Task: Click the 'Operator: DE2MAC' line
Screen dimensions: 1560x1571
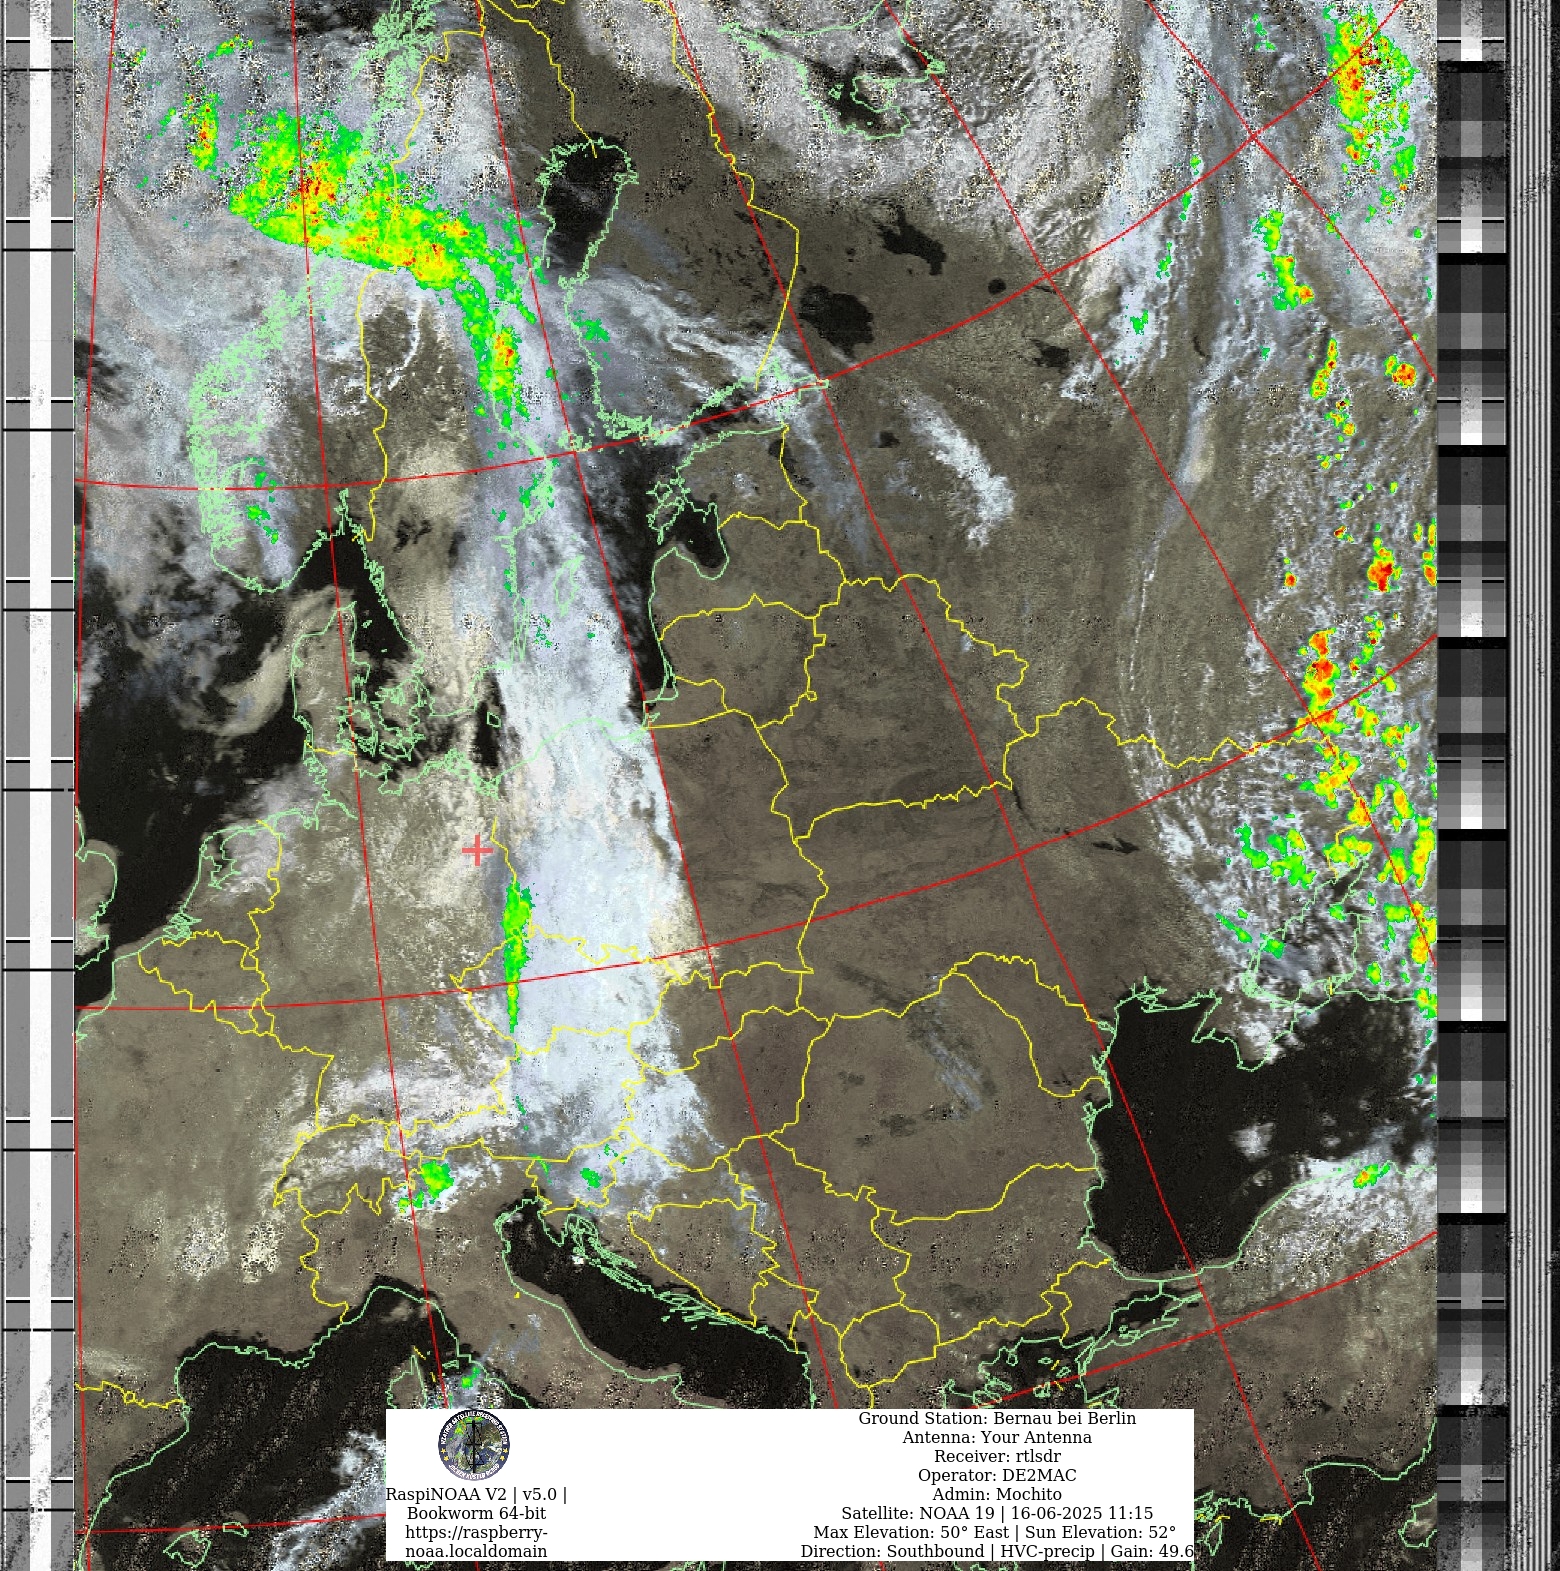Action: click(997, 1475)
